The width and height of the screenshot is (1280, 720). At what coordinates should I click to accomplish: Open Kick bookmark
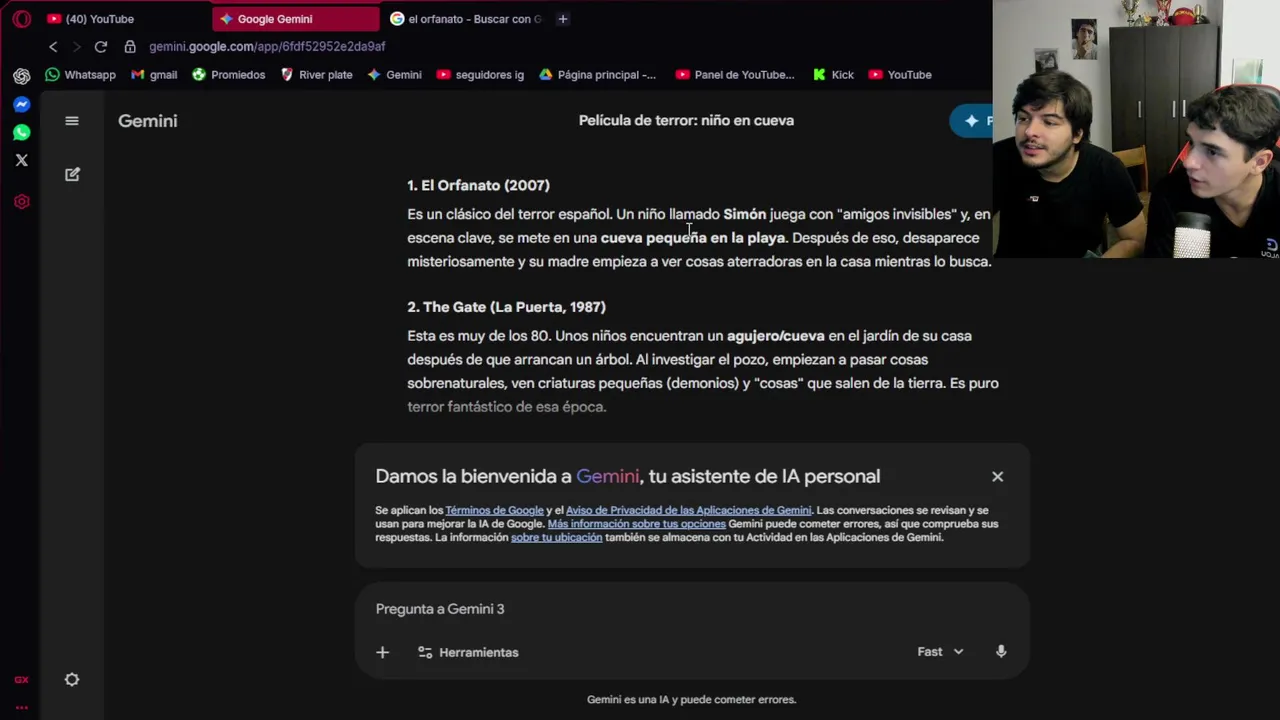pos(834,75)
